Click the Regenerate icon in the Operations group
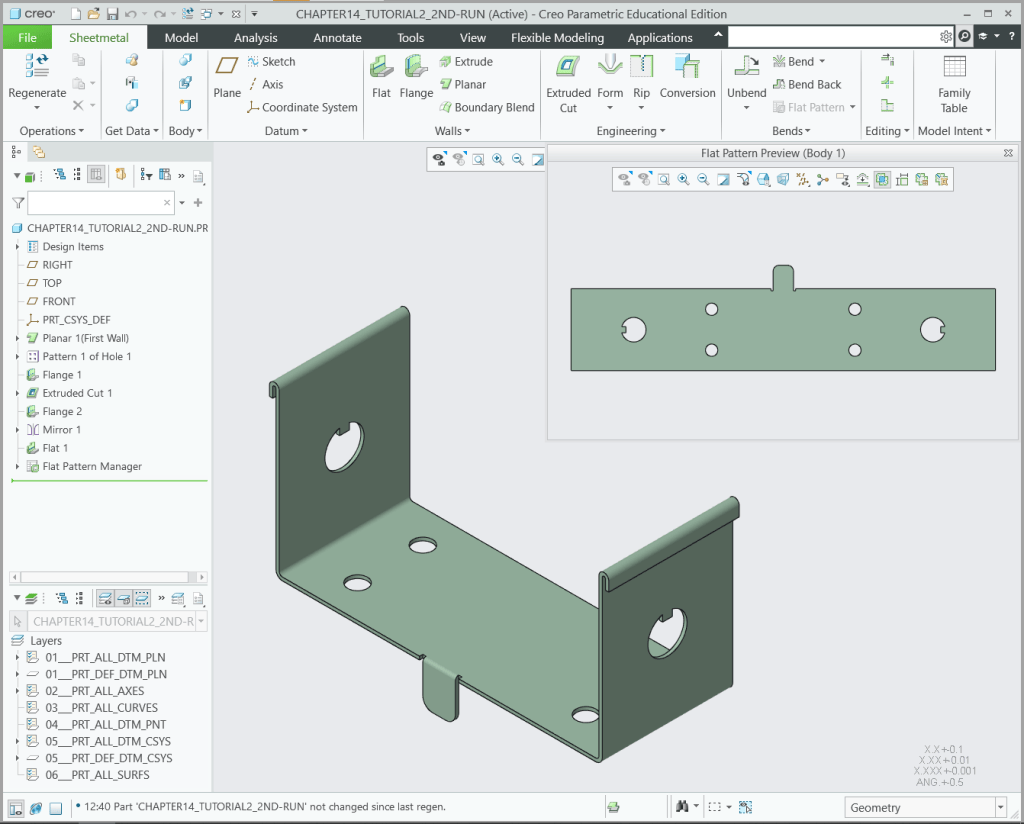The width and height of the screenshot is (1024, 824). pyautogui.click(x=37, y=67)
